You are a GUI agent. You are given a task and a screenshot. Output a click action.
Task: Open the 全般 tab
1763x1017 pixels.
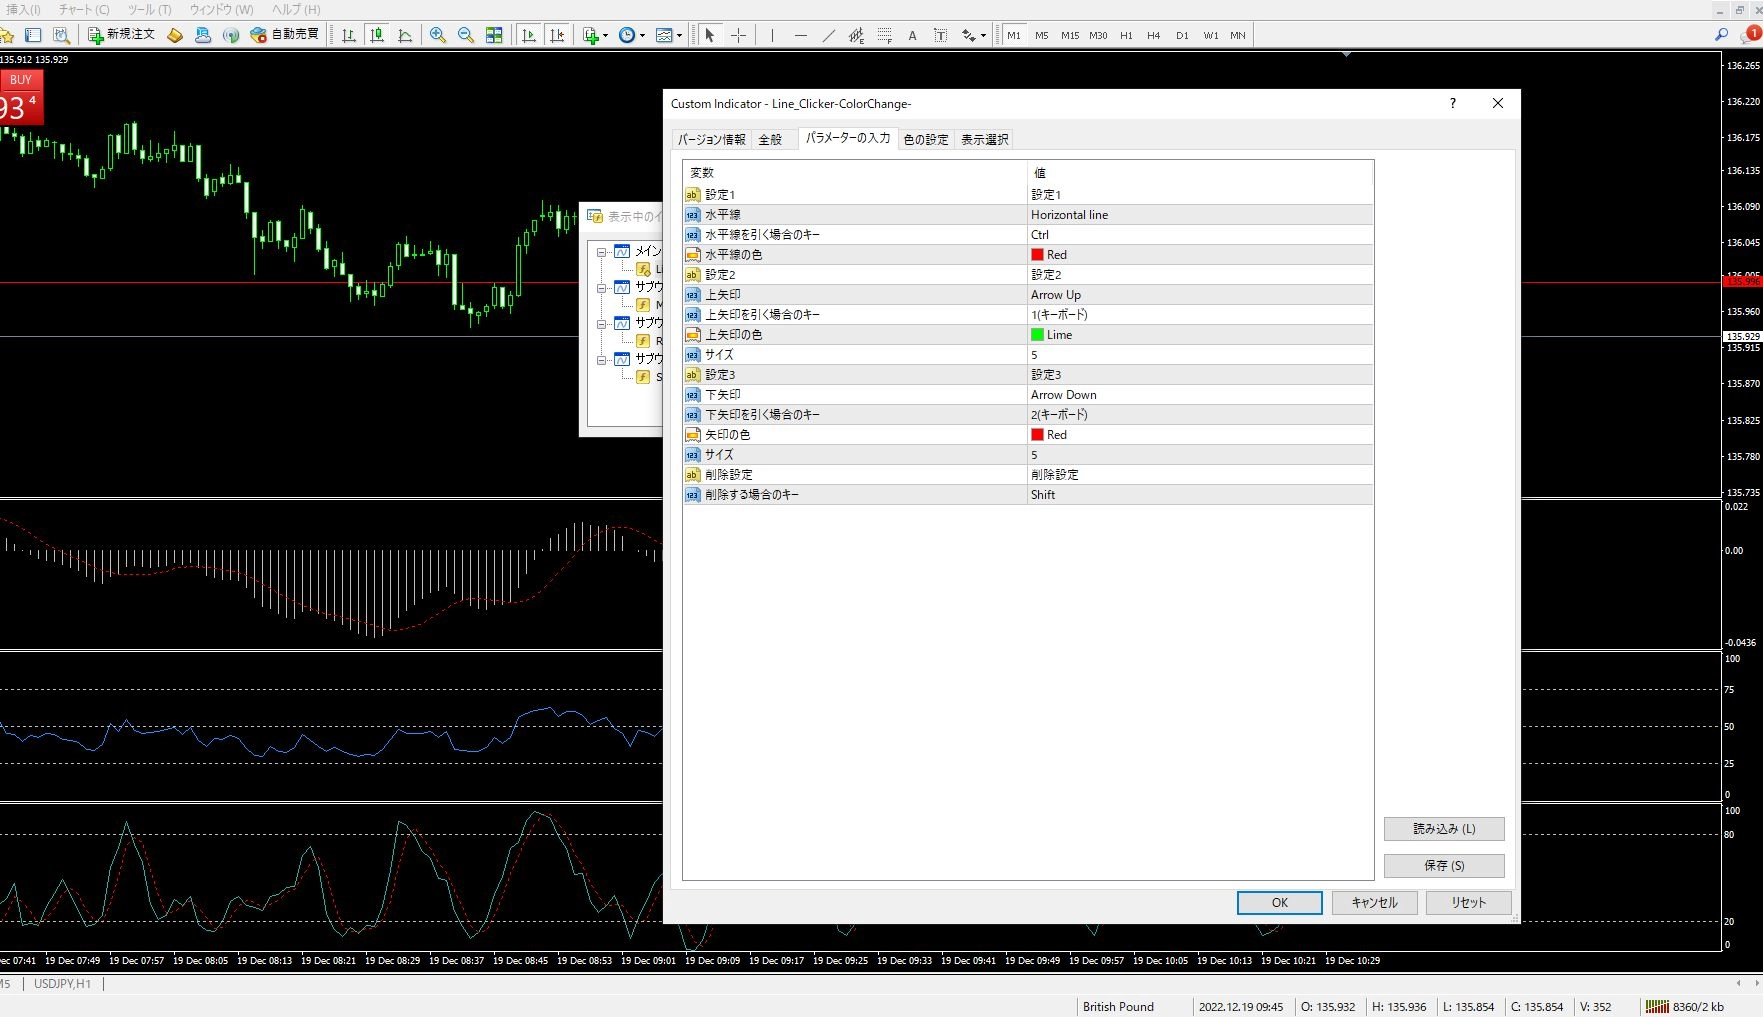(x=770, y=140)
